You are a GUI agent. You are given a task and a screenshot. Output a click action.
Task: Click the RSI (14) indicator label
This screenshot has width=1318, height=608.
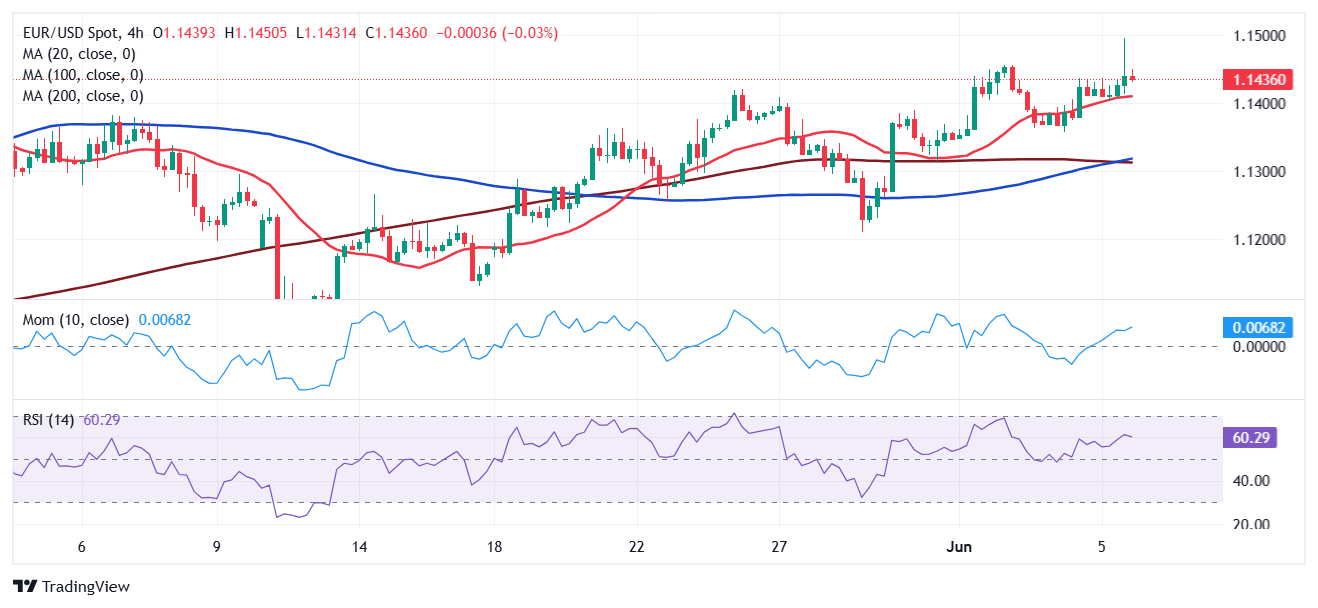[49, 420]
